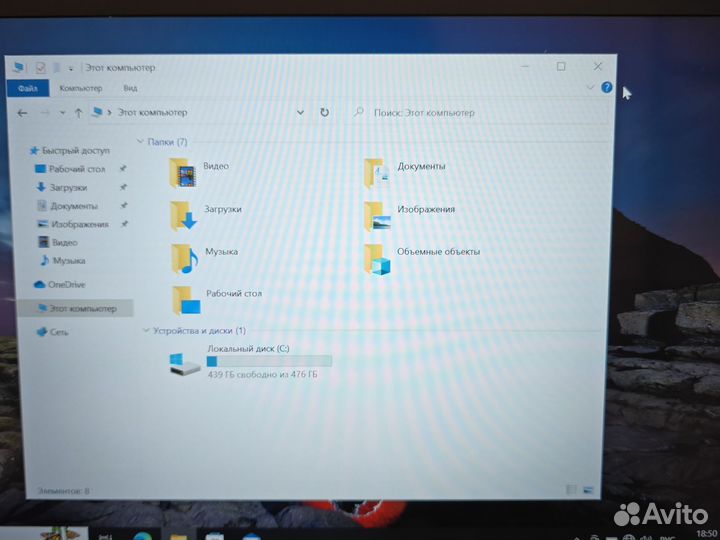Click the Help question mark icon
This screenshot has width=720, height=540.
click(607, 87)
